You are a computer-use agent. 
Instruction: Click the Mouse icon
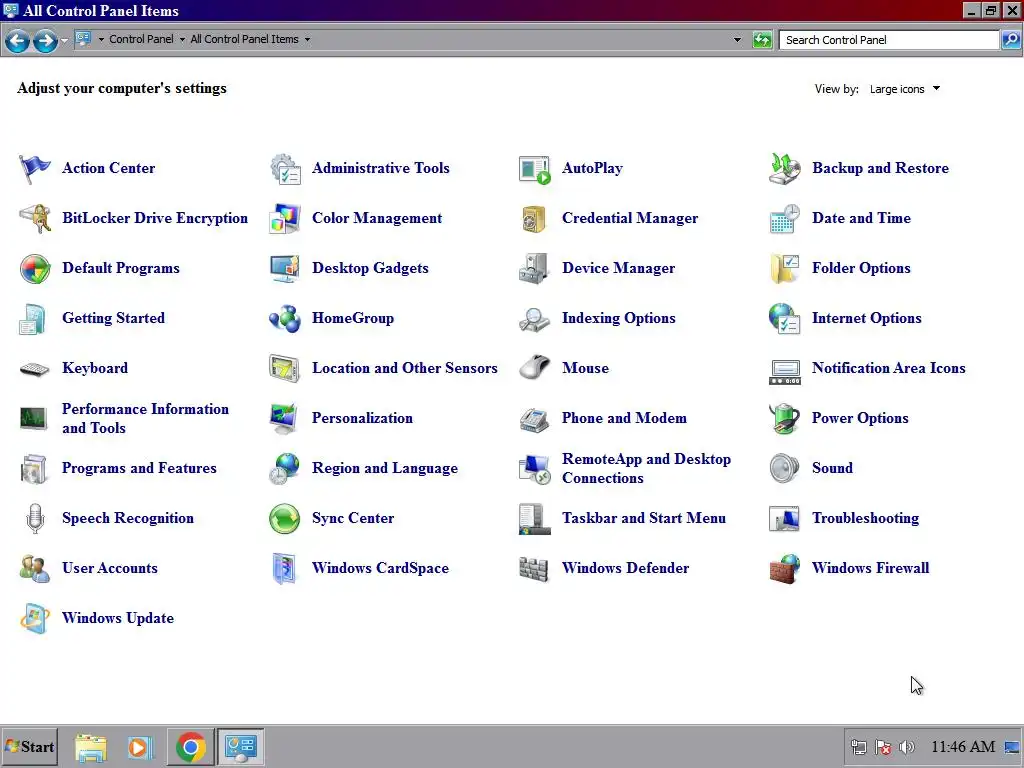[534, 368]
